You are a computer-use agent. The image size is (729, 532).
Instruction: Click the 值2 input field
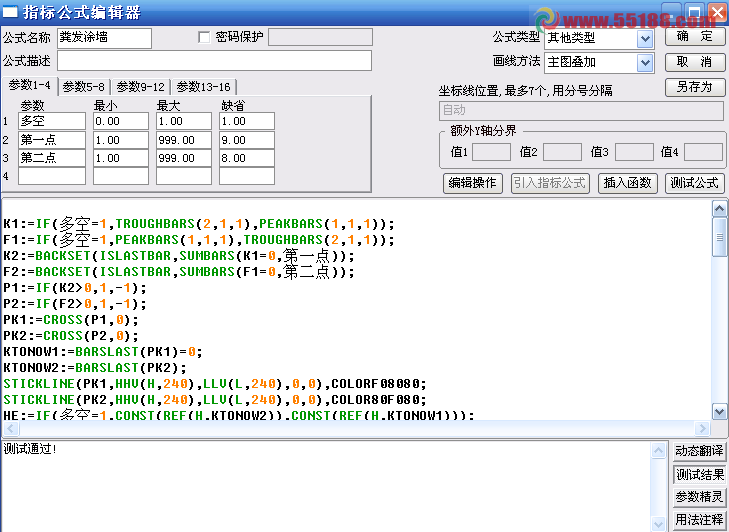(563, 152)
